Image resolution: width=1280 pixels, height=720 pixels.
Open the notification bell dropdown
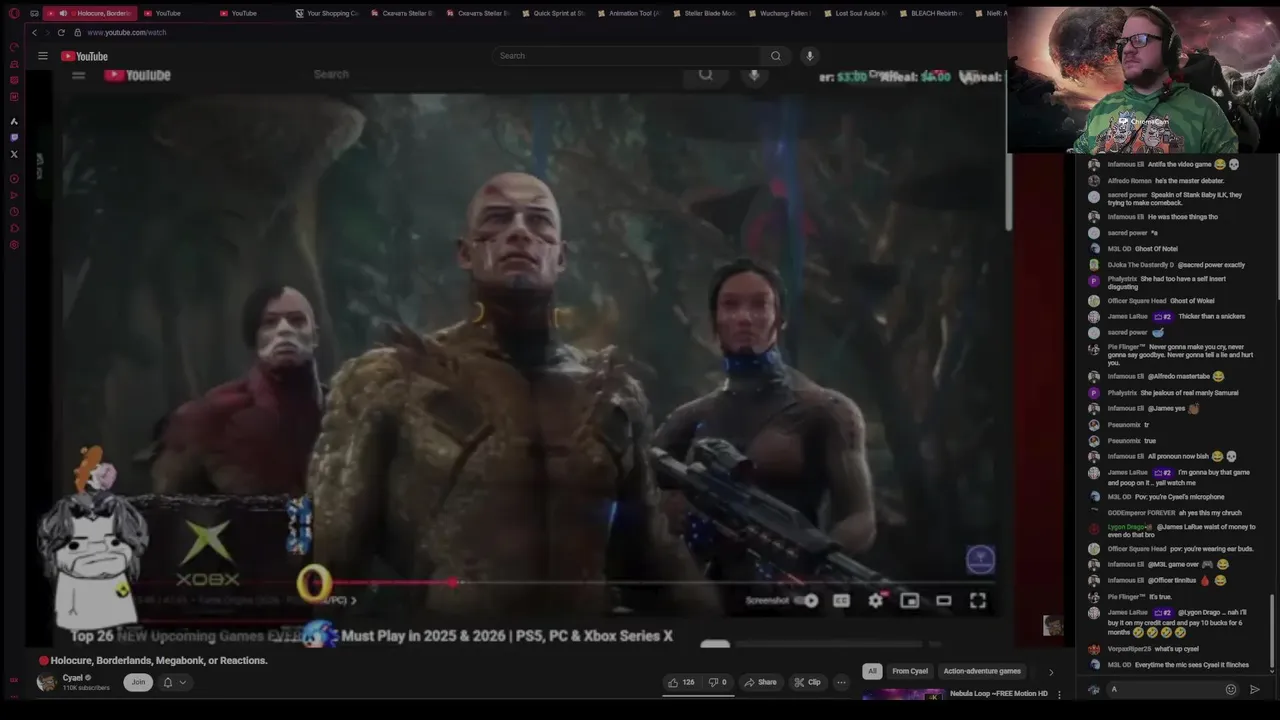(x=174, y=682)
